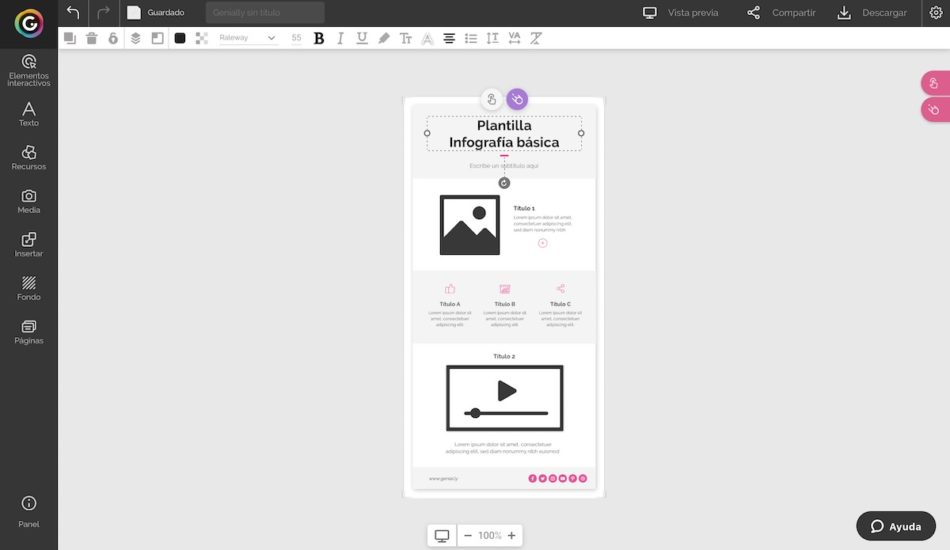Image resolution: width=950 pixels, height=550 pixels.
Task: Toggle underline formatting
Action: 362,38
